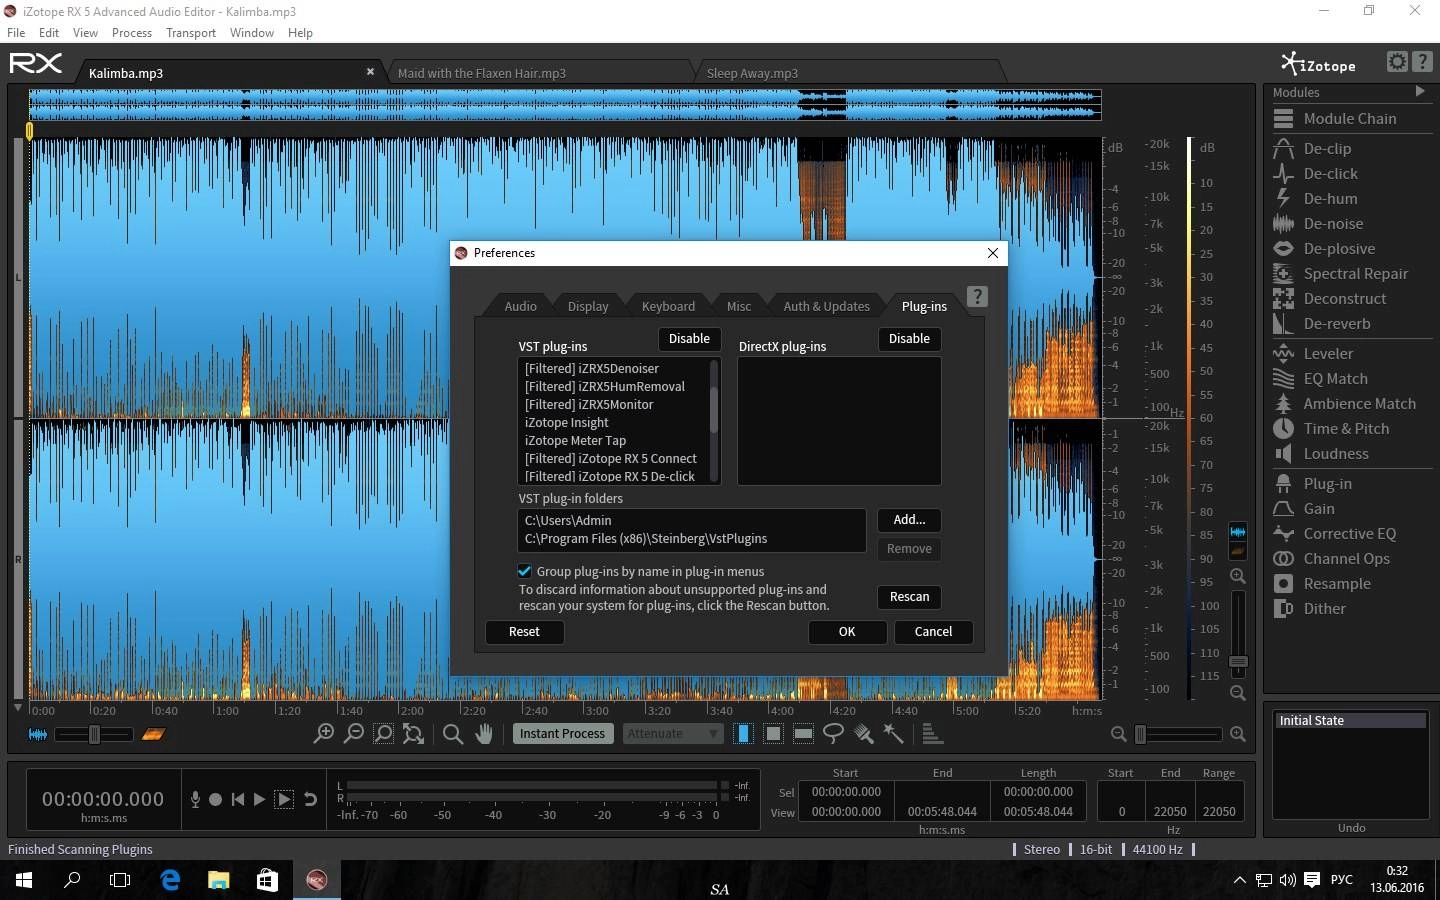Select iZotope Insight in VST list
Image resolution: width=1440 pixels, height=900 pixels.
tap(566, 422)
